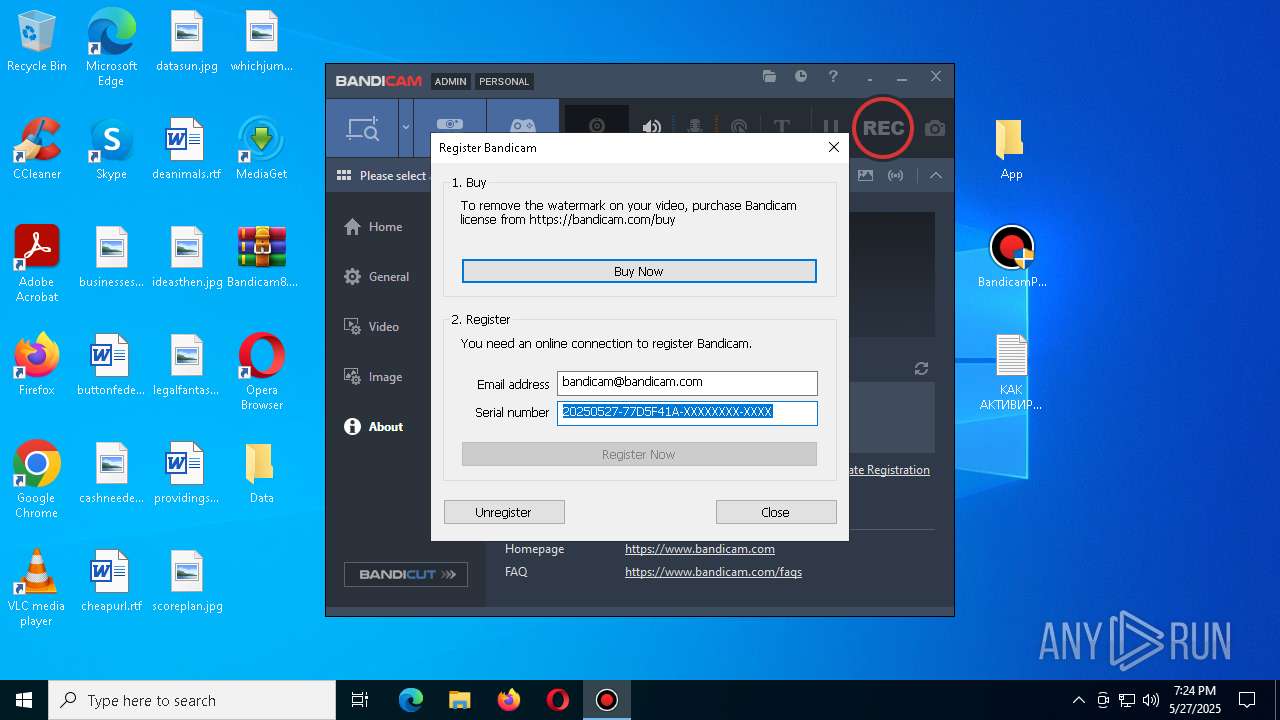Image resolution: width=1280 pixels, height=720 pixels.
Task: Close Register Bandicam dialog with X
Action: click(x=833, y=147)
